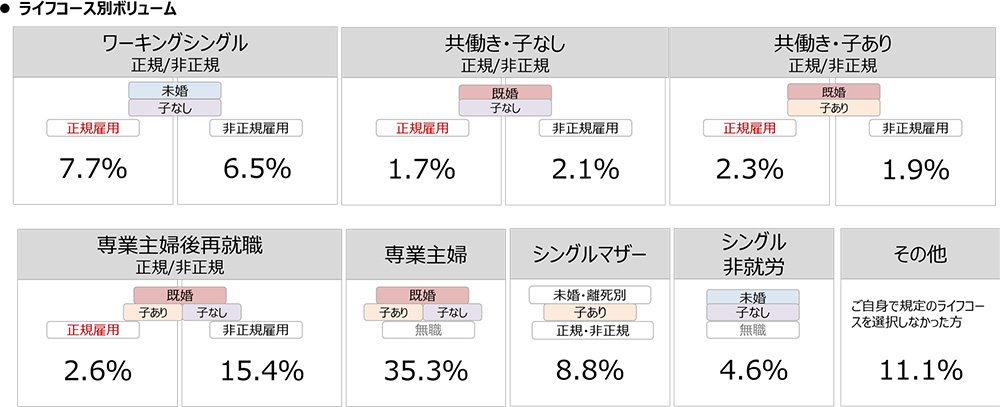Select the 35.3% 専業主婦 percentage
The image size is (1000, 407).
click(425, 371)
